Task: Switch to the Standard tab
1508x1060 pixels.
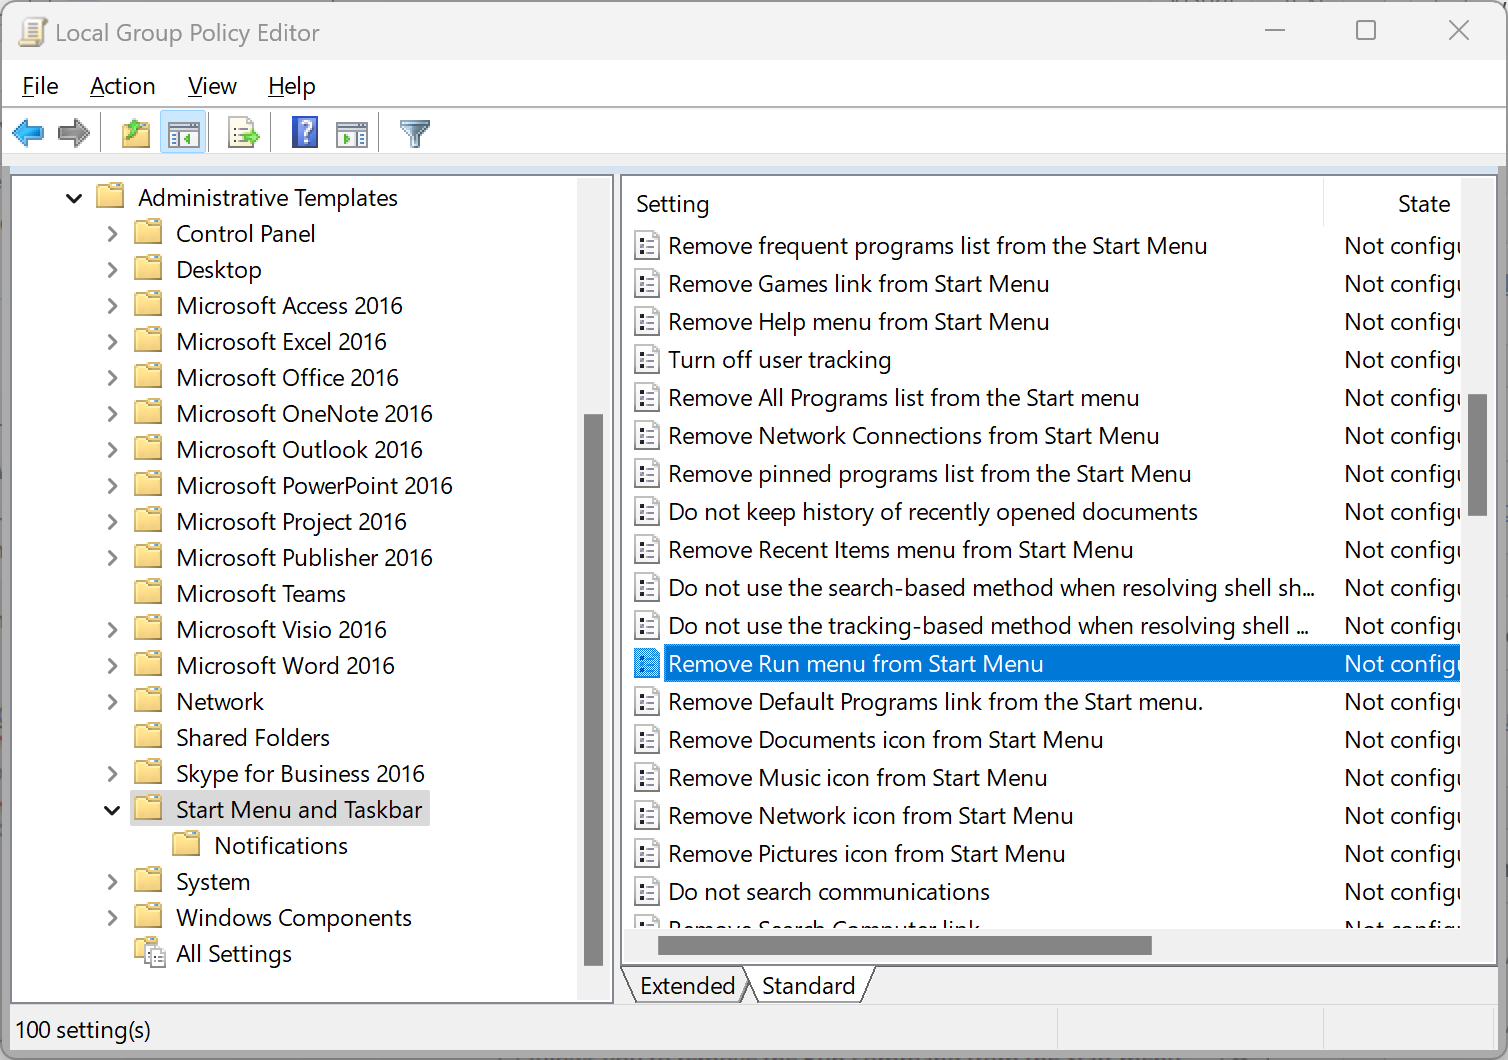Action: pos(808,986)
